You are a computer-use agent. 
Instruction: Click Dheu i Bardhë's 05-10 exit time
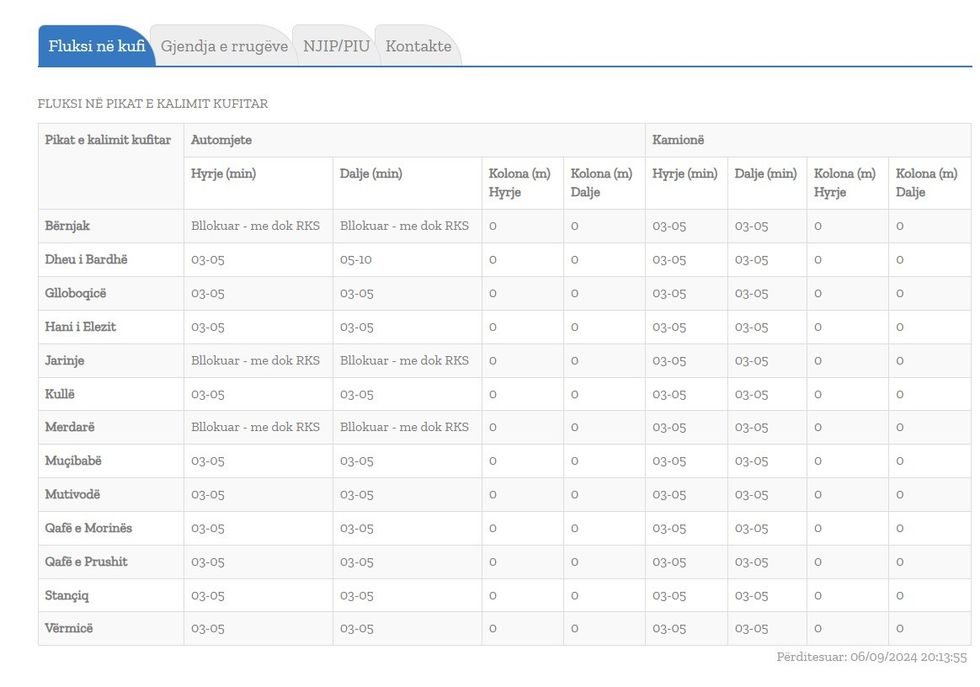point(356,260)
